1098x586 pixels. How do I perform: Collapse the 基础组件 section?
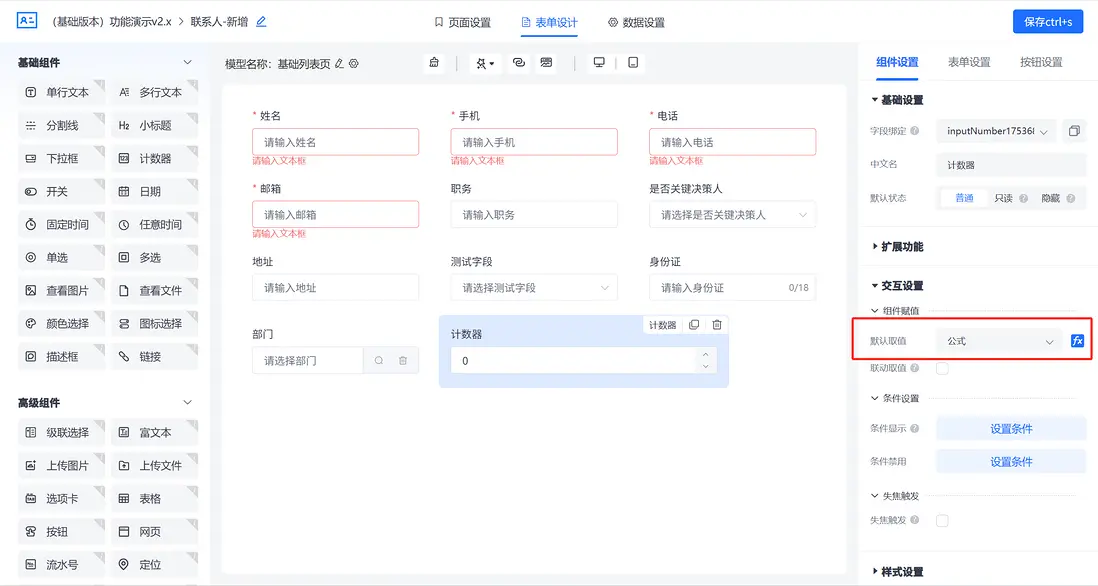[x=187, y=60]
